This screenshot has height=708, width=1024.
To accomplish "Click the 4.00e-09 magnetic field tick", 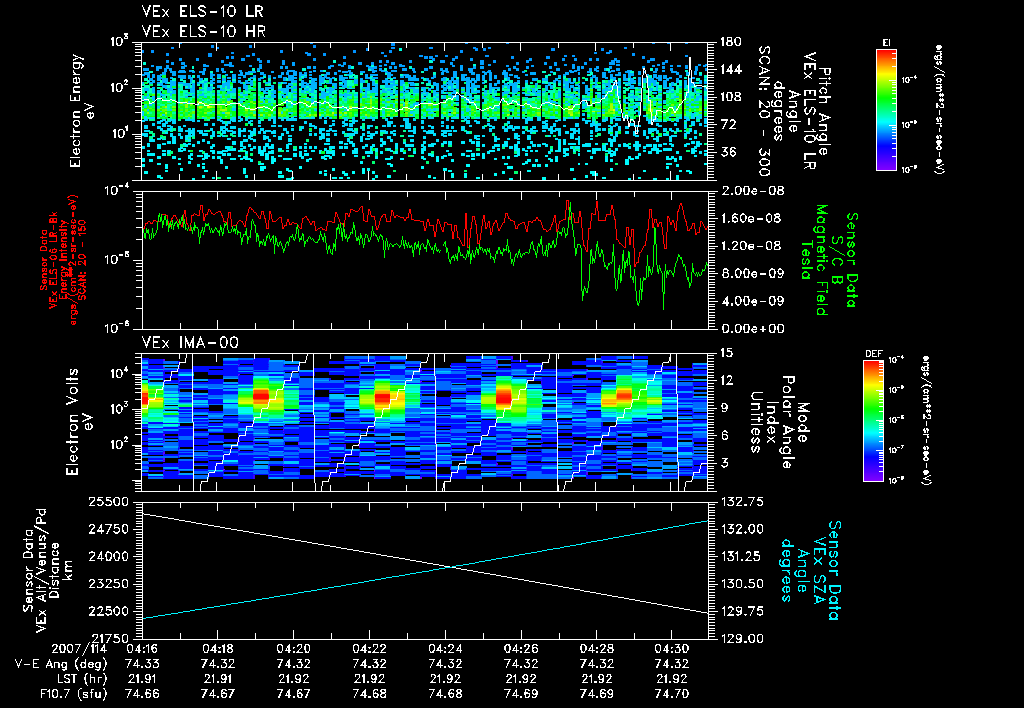I will (751, 301).
